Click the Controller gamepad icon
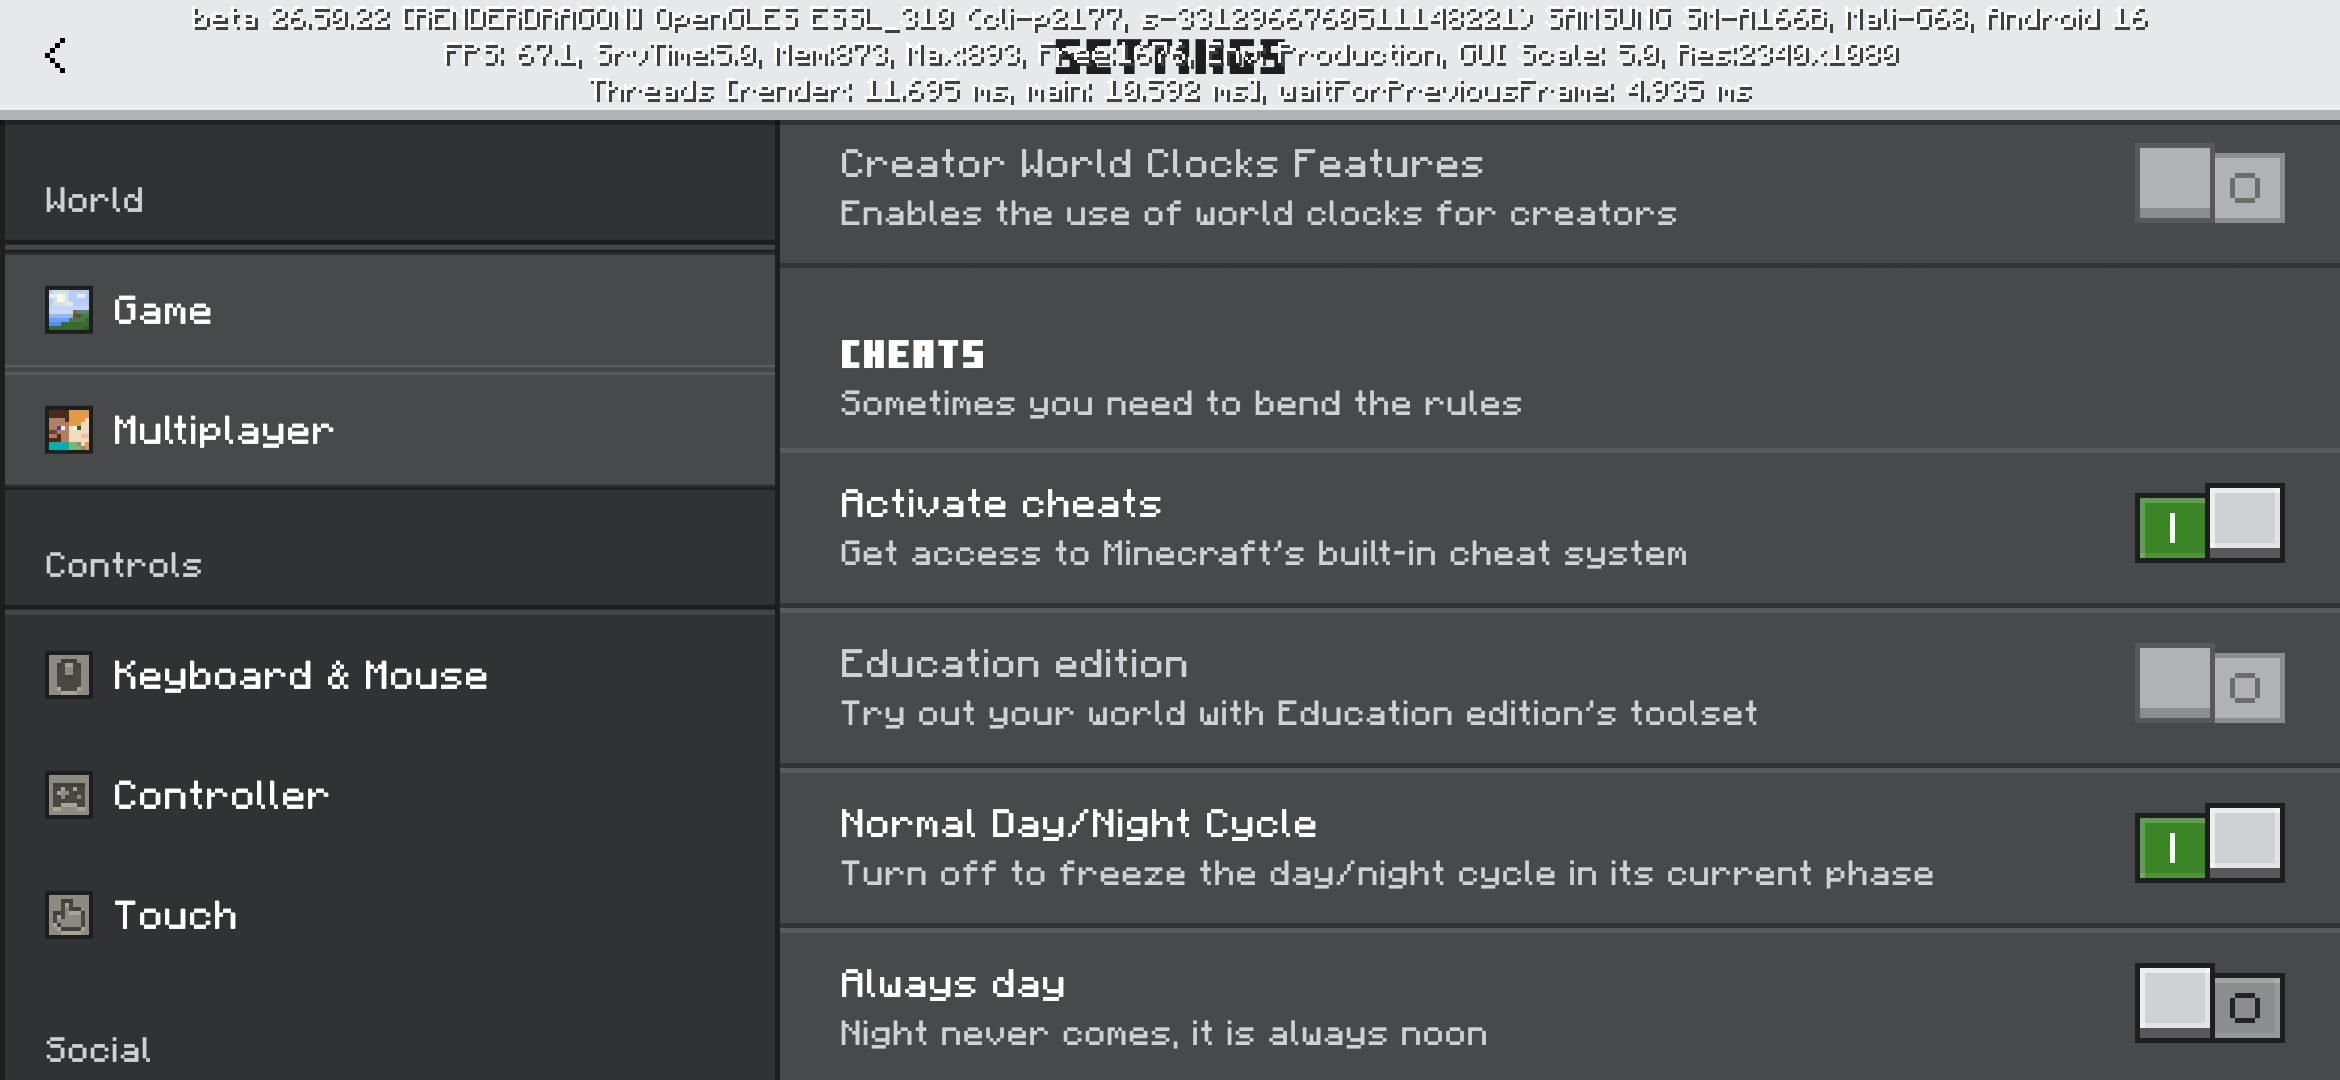The image size is (2340, 1080). [x=69, y=795]
